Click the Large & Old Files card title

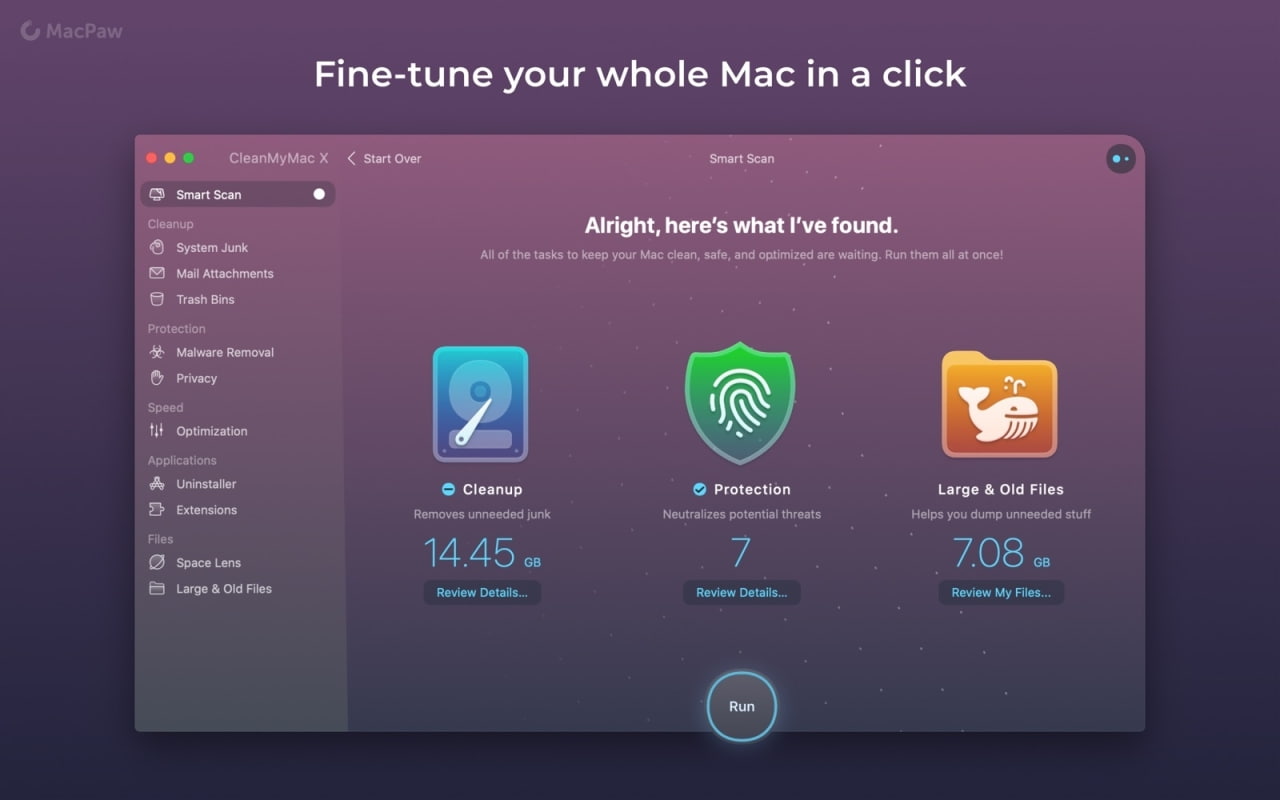pos(1001,489)
